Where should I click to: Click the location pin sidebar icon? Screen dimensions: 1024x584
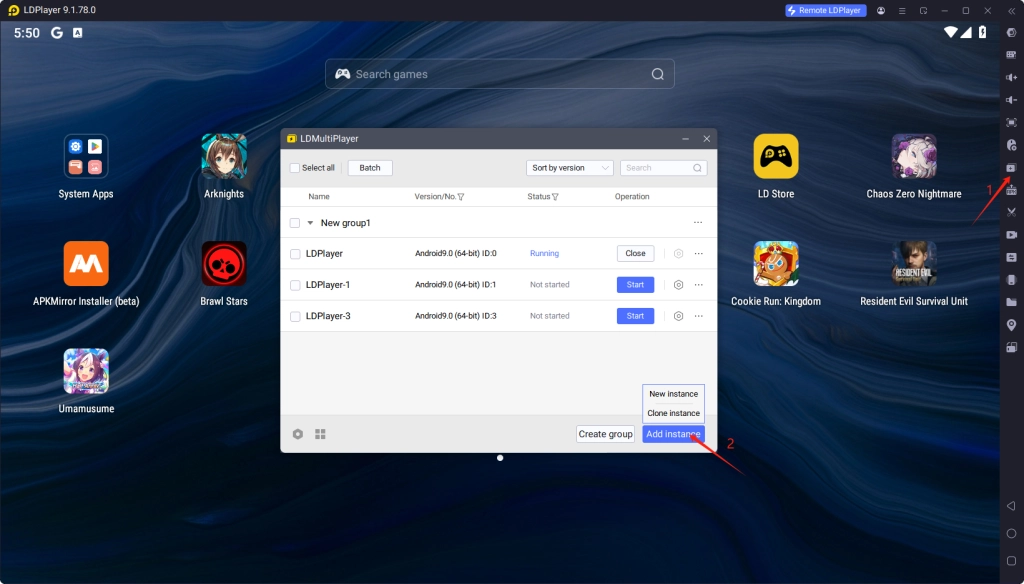pos(1011,325)
